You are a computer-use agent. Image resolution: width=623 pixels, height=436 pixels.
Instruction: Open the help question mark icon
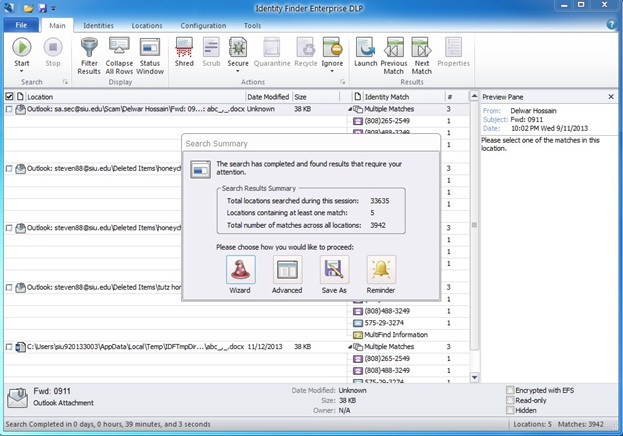[x=611, y=25]
